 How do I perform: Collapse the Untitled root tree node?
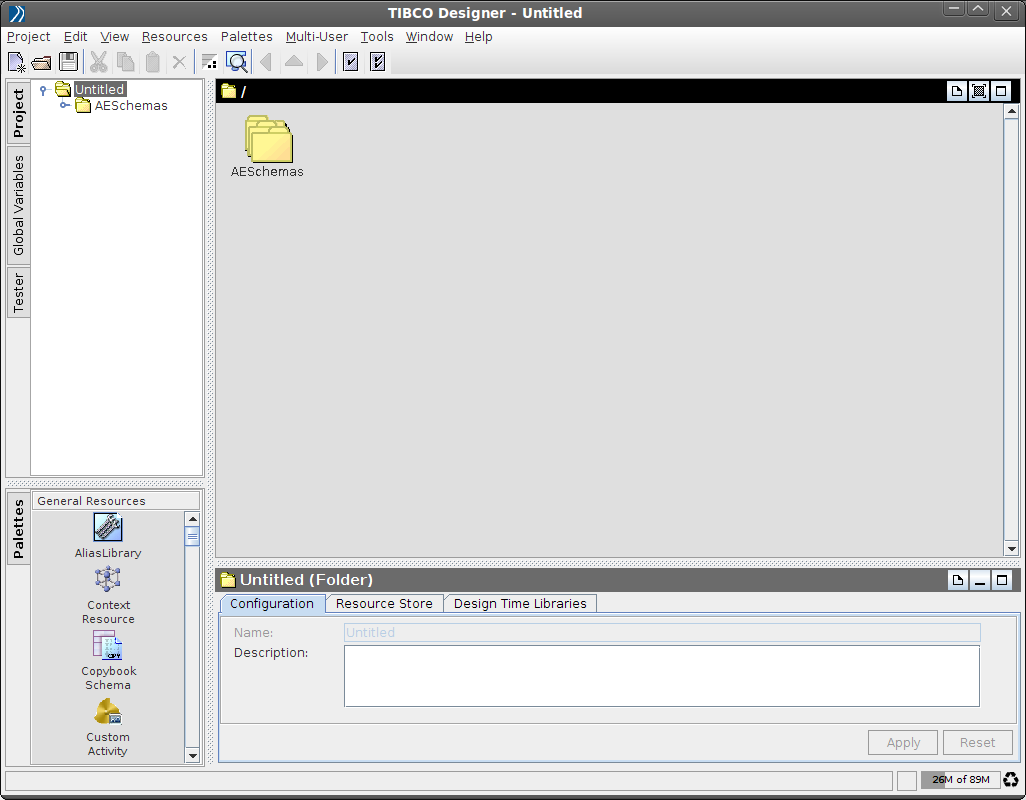coord(43,90)
